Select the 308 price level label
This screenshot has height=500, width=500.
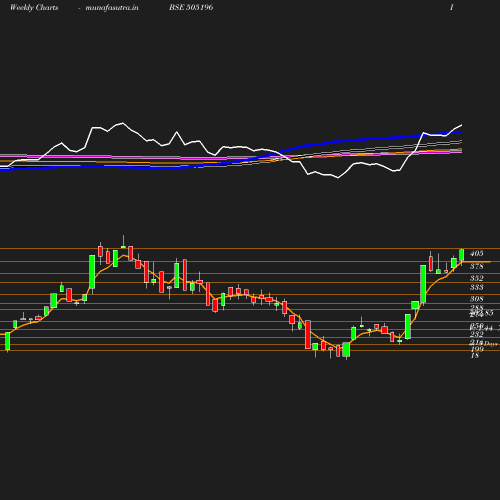(476, 299)
